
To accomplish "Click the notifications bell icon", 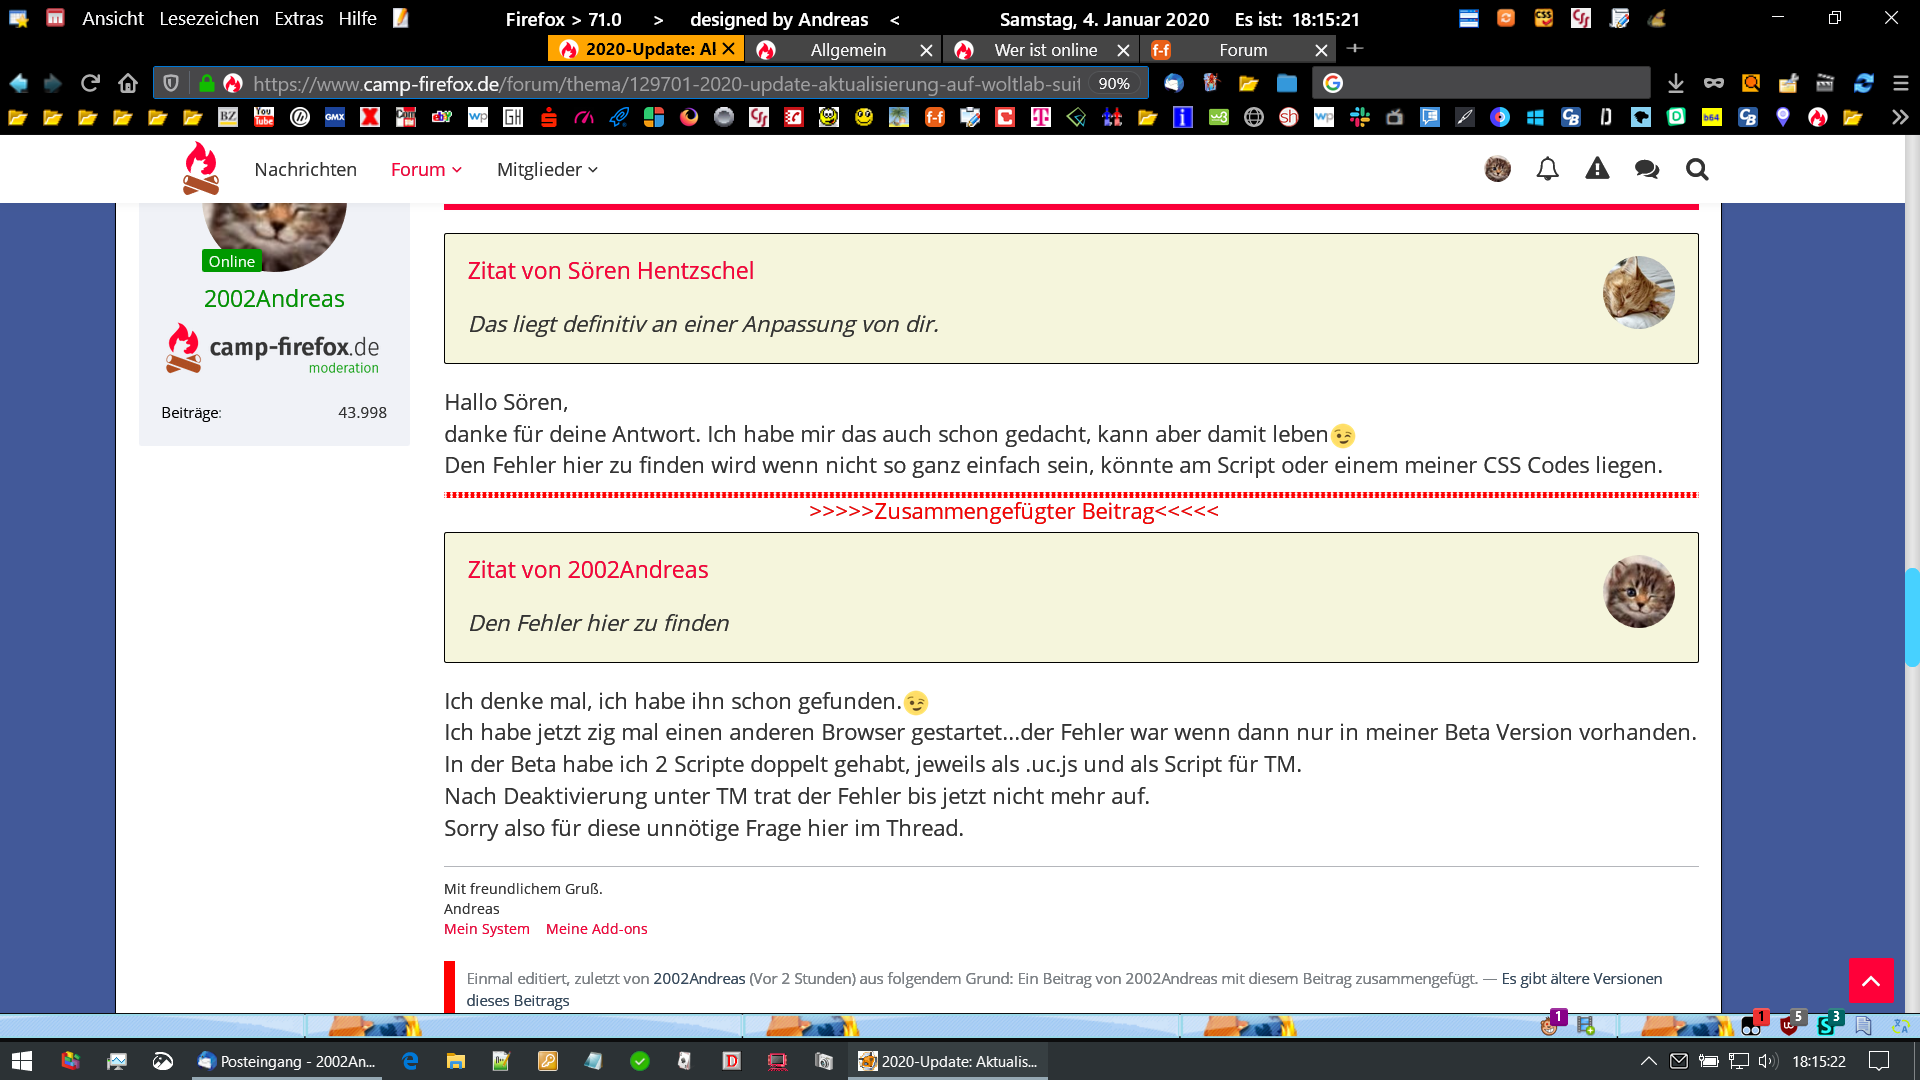I will pyautogui.click(x=1547, y=169).
